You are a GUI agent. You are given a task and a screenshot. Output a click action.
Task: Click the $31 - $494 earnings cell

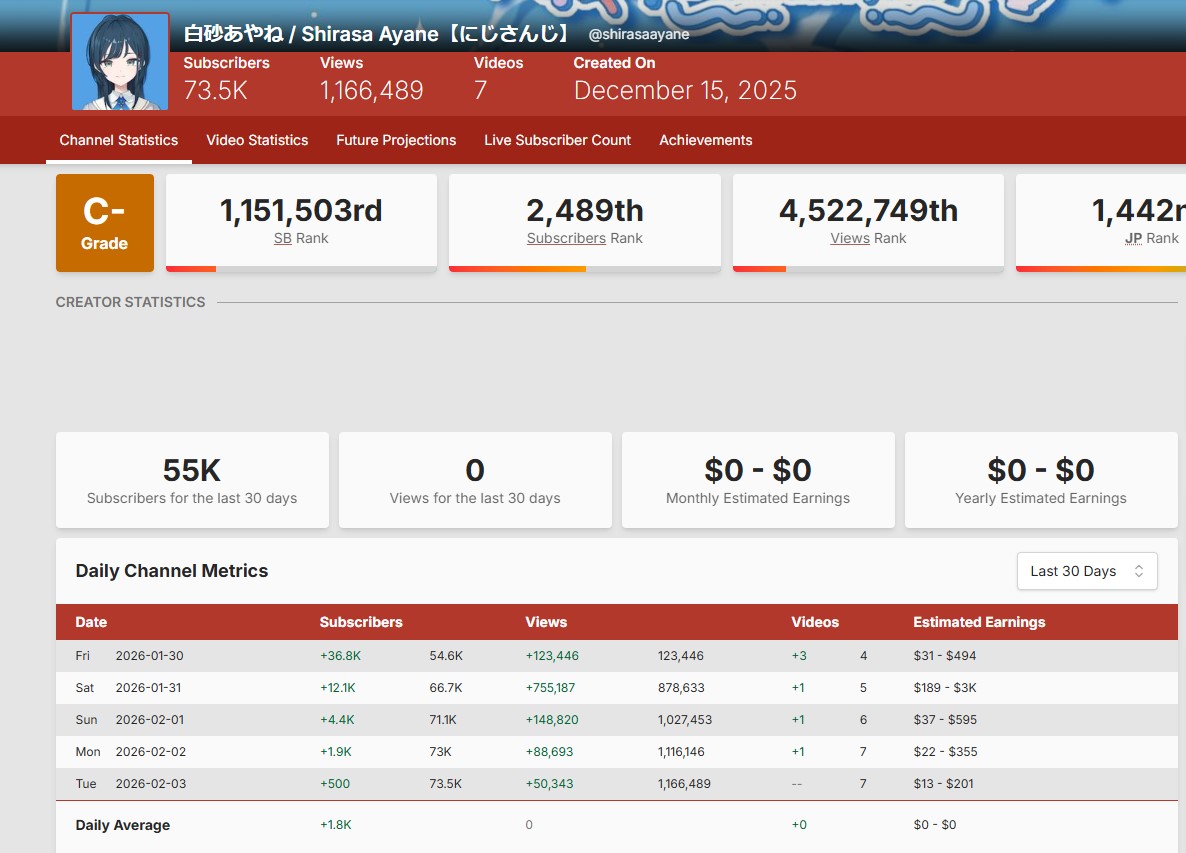click(x=945, y=656)
